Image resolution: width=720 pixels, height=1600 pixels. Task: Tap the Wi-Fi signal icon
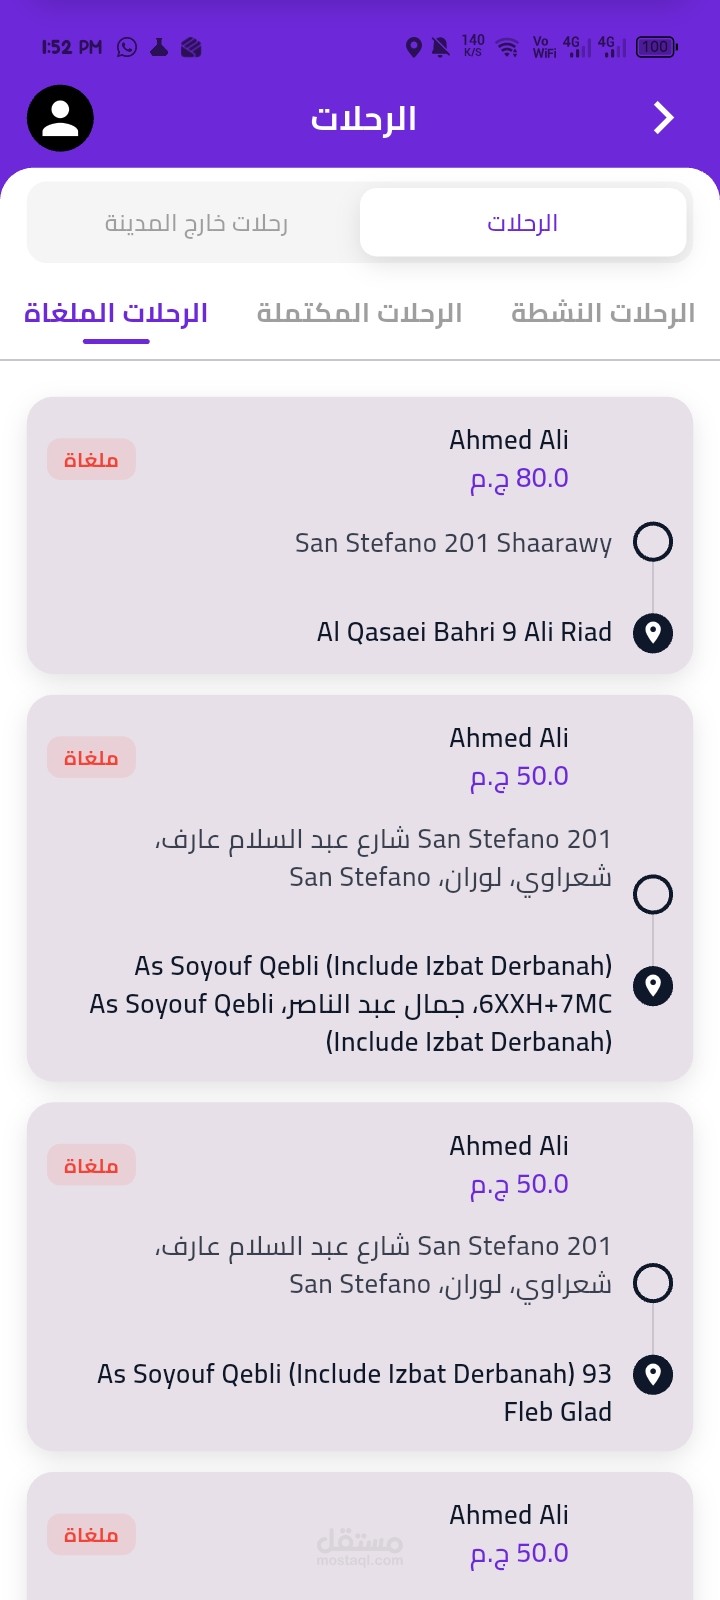508,47
